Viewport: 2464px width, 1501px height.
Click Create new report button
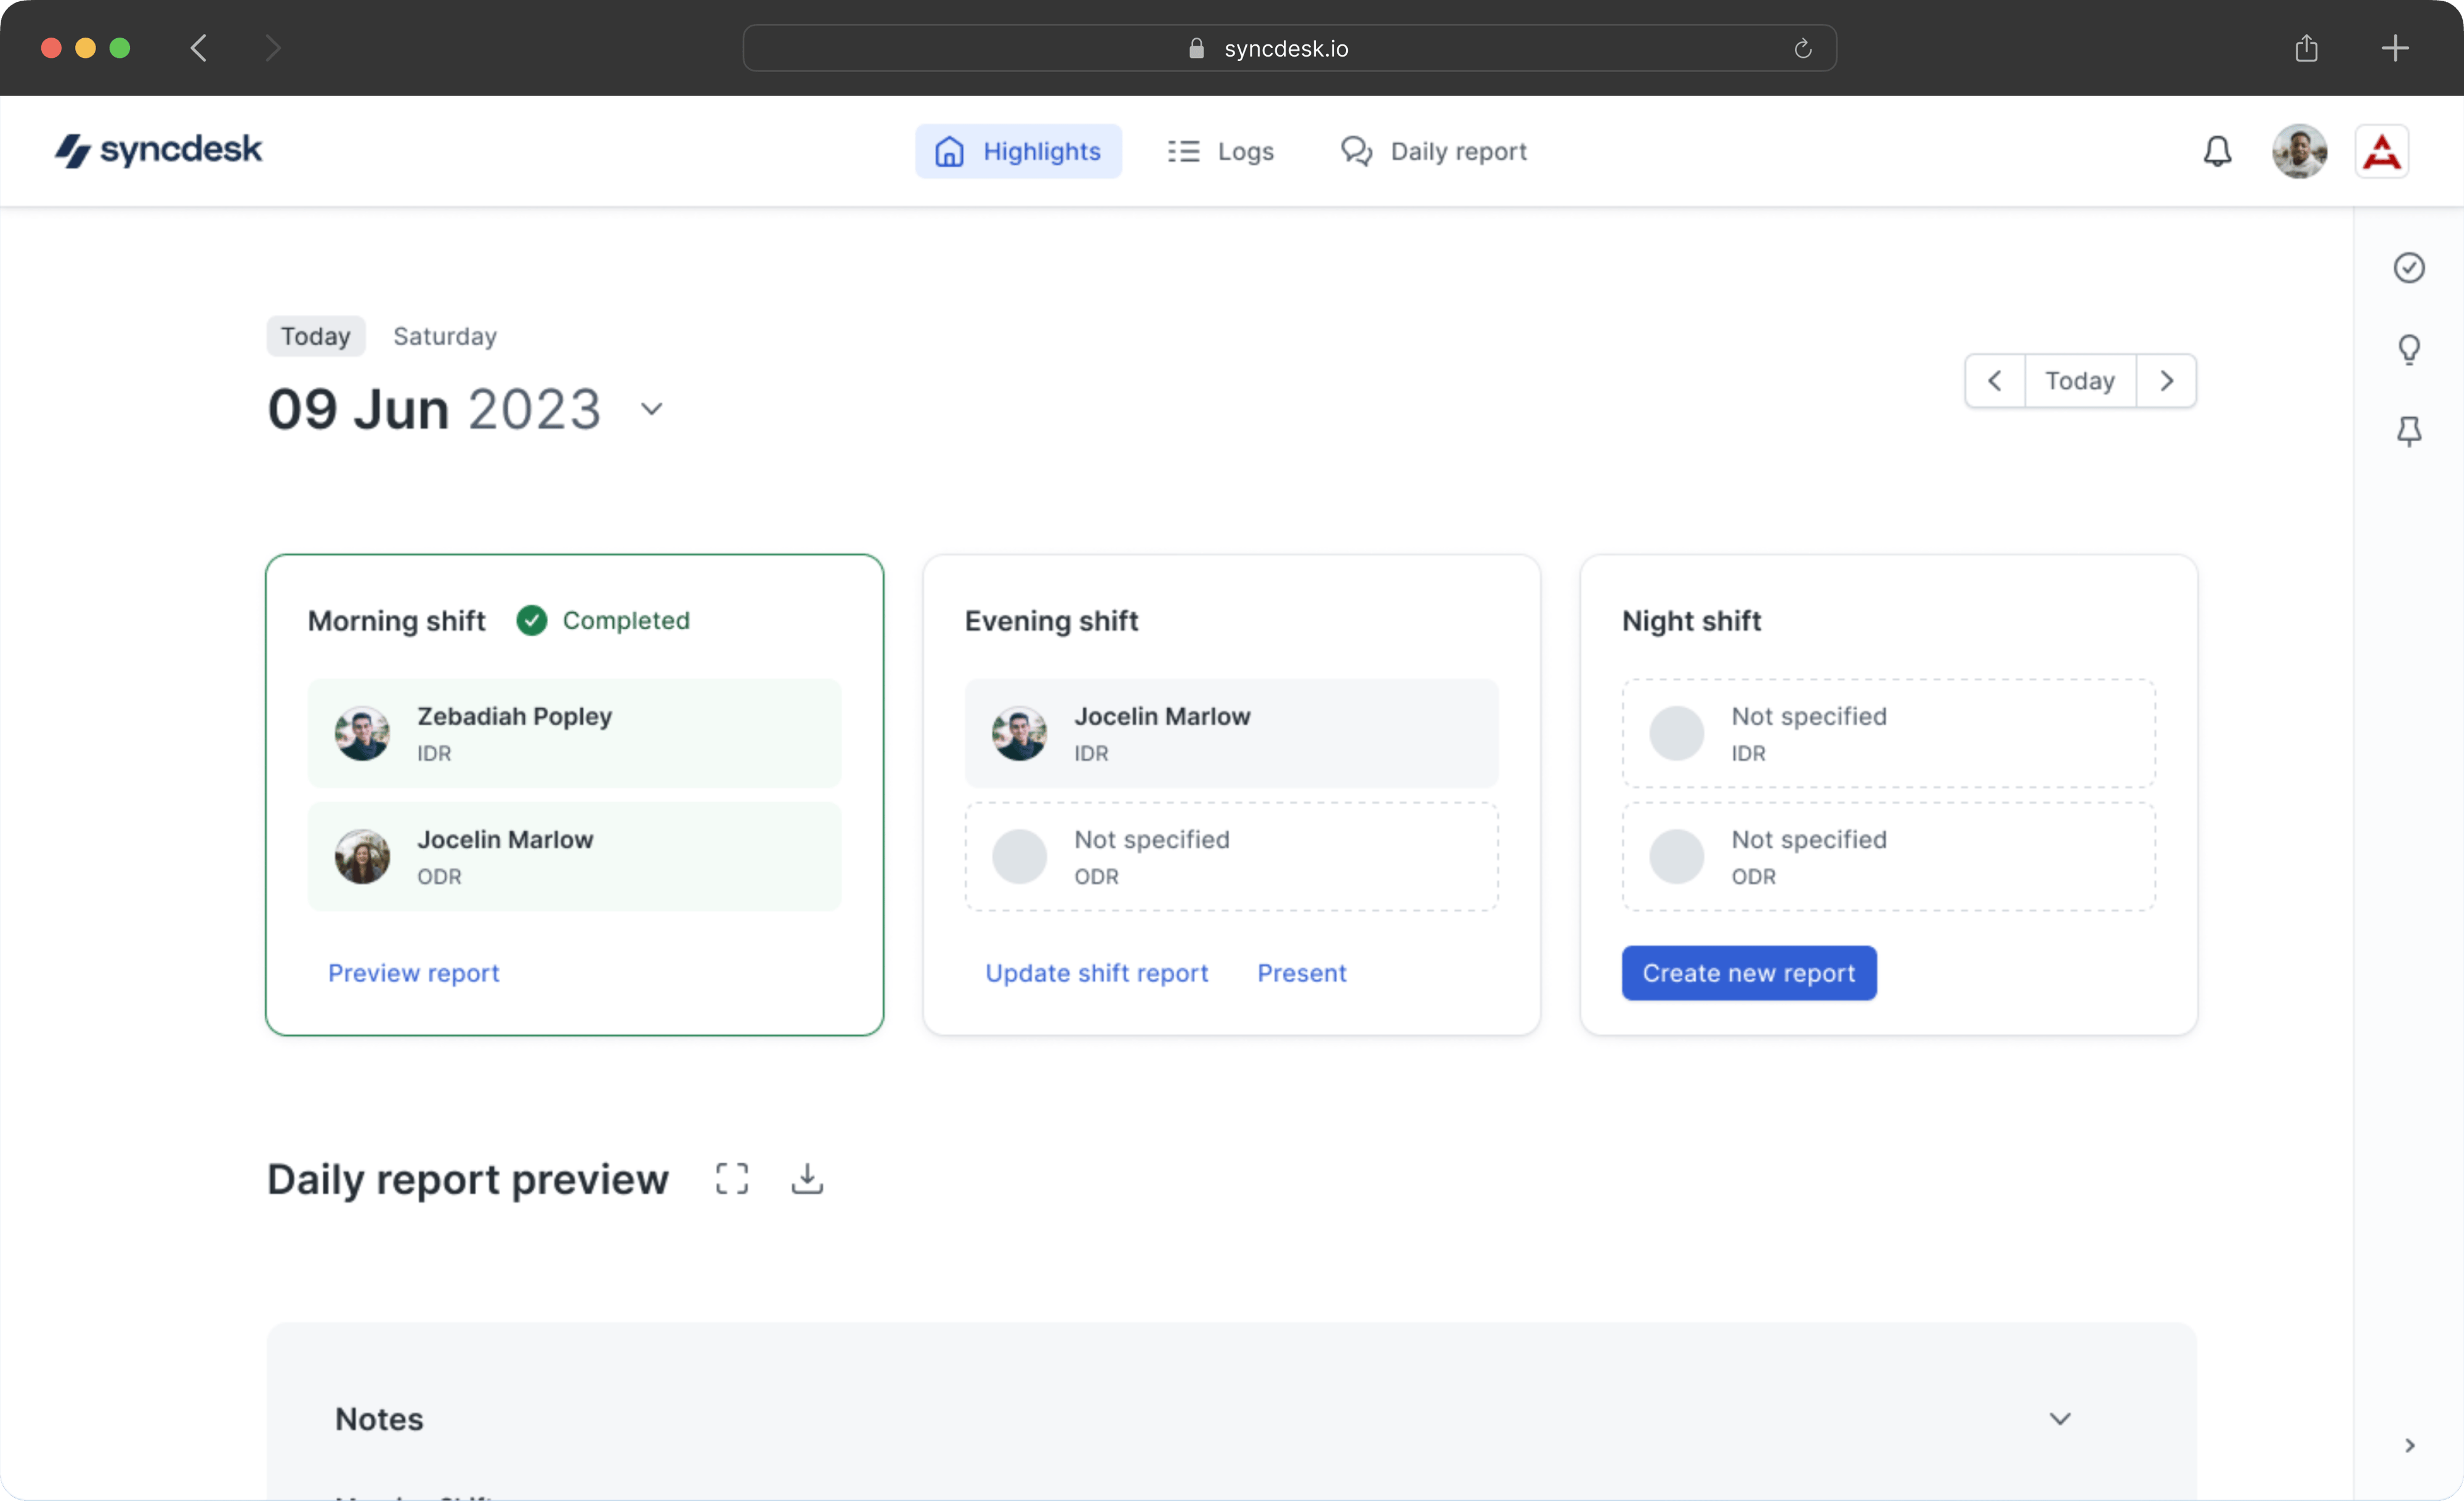(1748, 972)
